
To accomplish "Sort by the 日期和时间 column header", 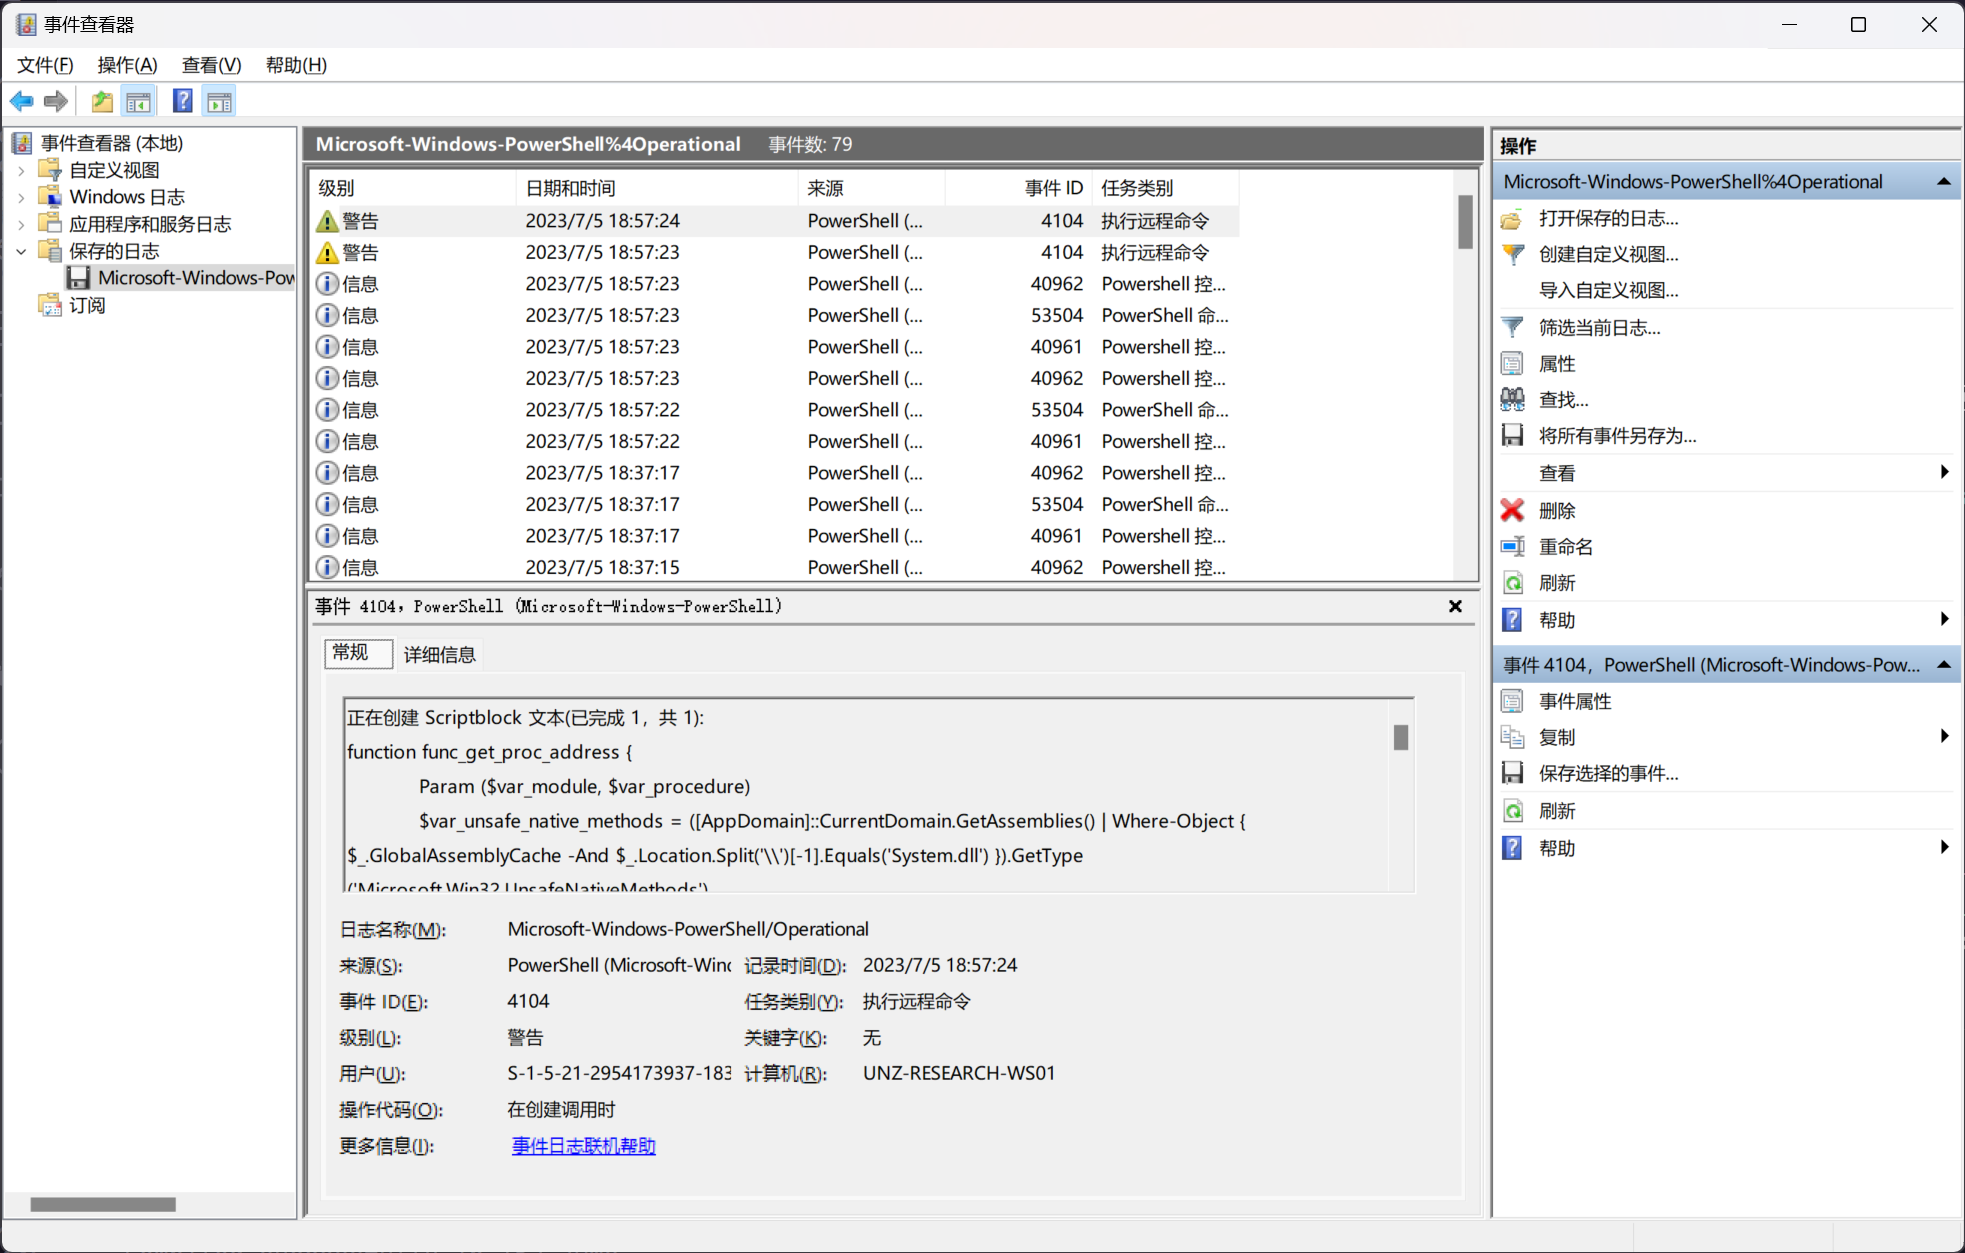I will click(x=657, y=188).
